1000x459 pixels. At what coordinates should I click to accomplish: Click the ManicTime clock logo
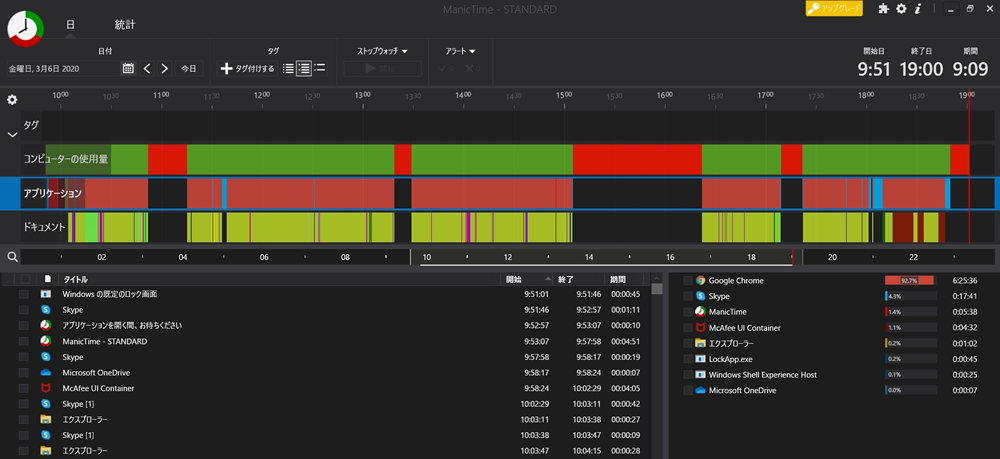(26, 28)
